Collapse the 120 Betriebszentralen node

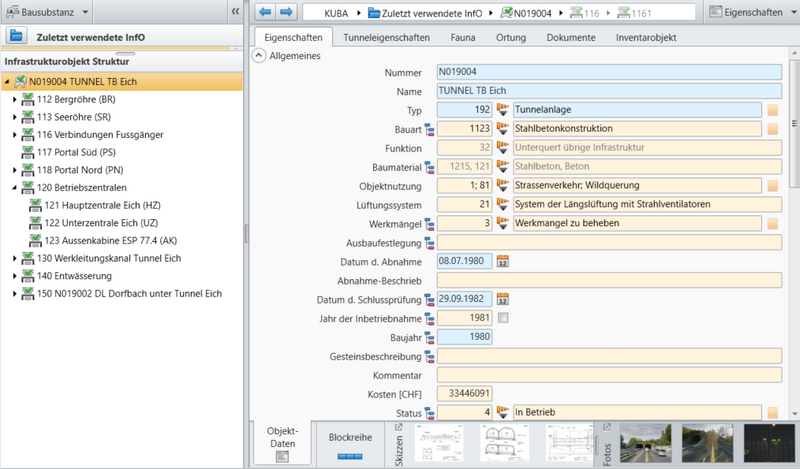tap(14, 188)
